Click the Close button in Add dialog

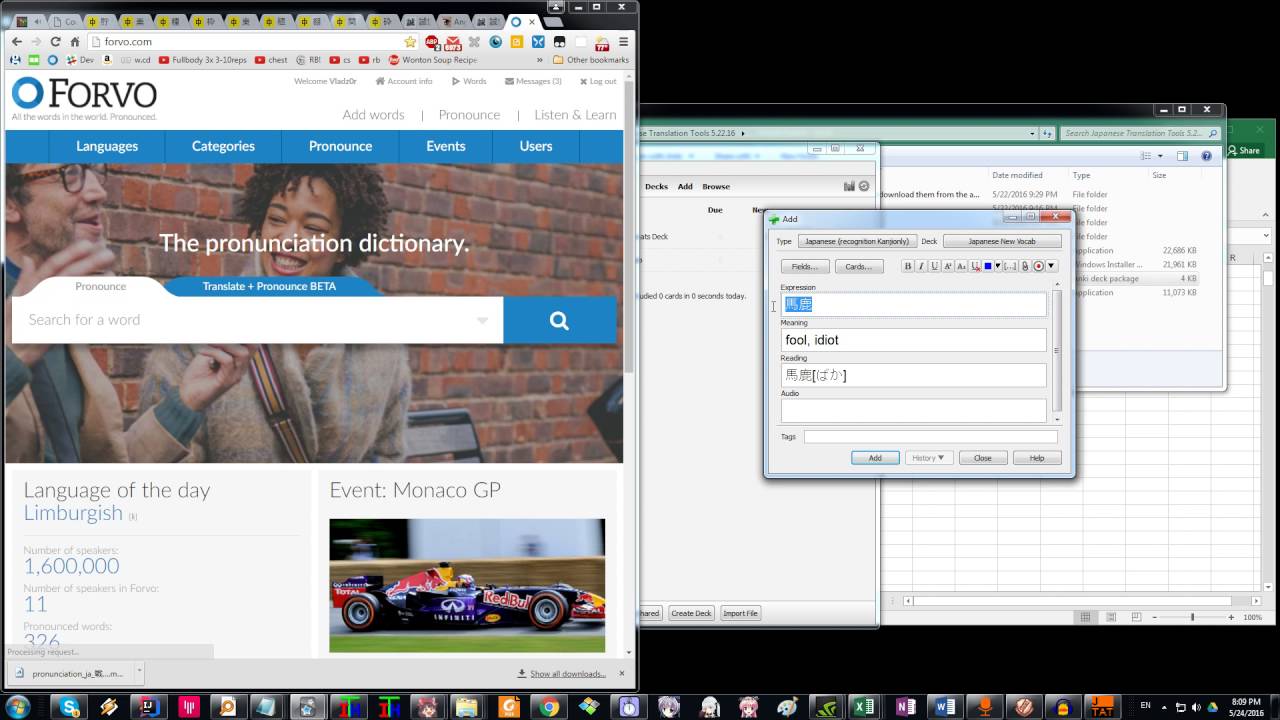pos(982,458)
